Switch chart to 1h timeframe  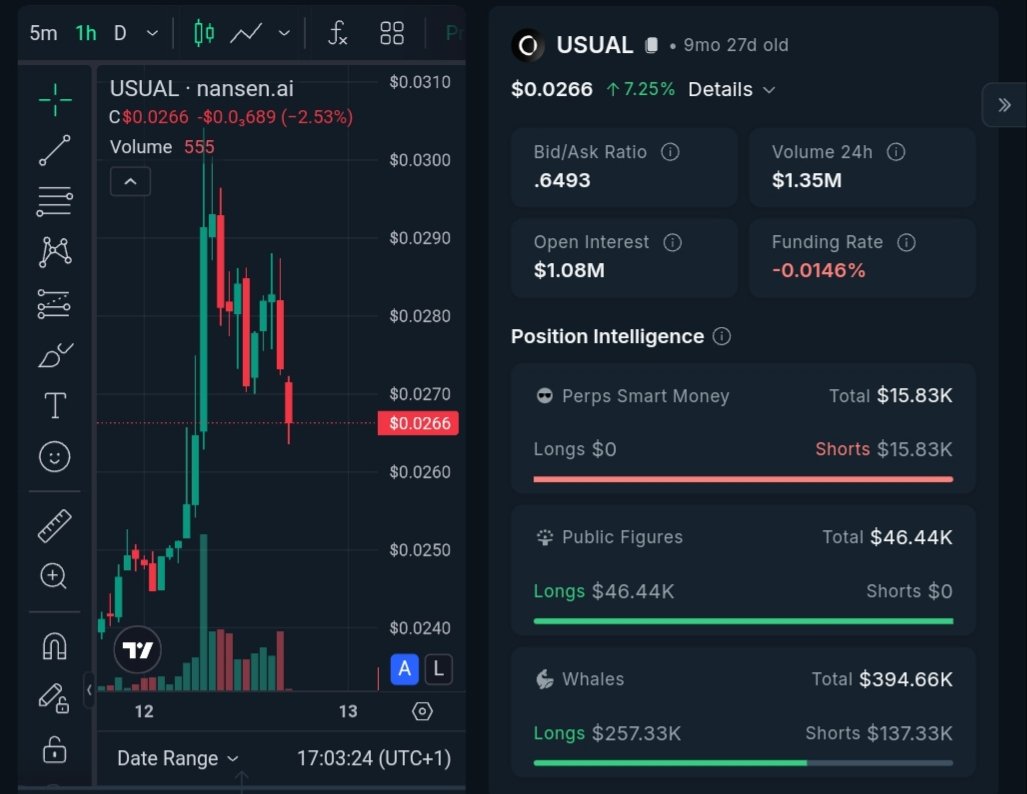pos(86,33)
